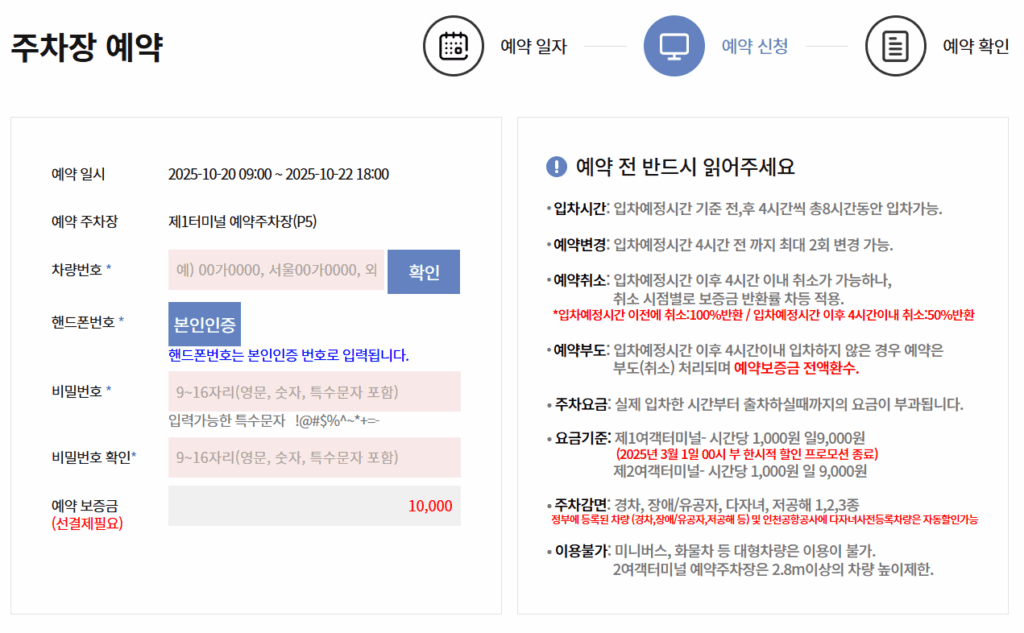Click the red 100%반환 refund notice
Image resolution: width=1024 pixels, height=633 pixels.
coord(763,315)
